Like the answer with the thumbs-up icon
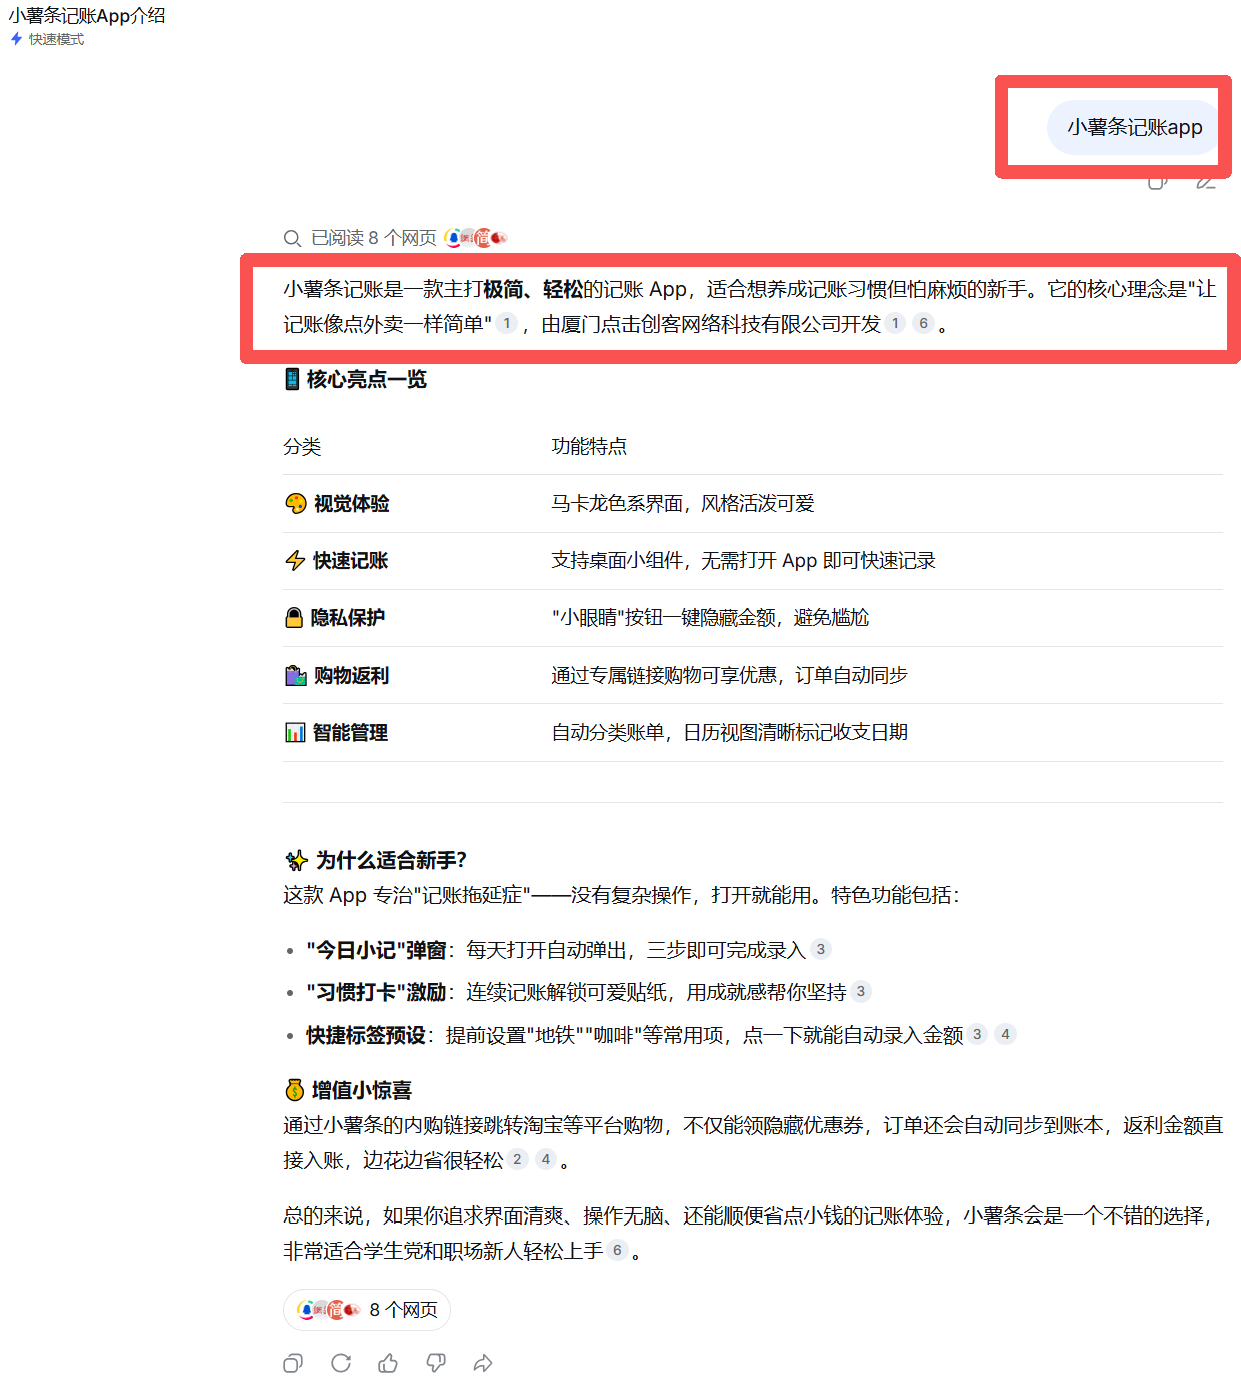The height and width of the screenshot is (1393, 1241). (x=388, y=1363)
